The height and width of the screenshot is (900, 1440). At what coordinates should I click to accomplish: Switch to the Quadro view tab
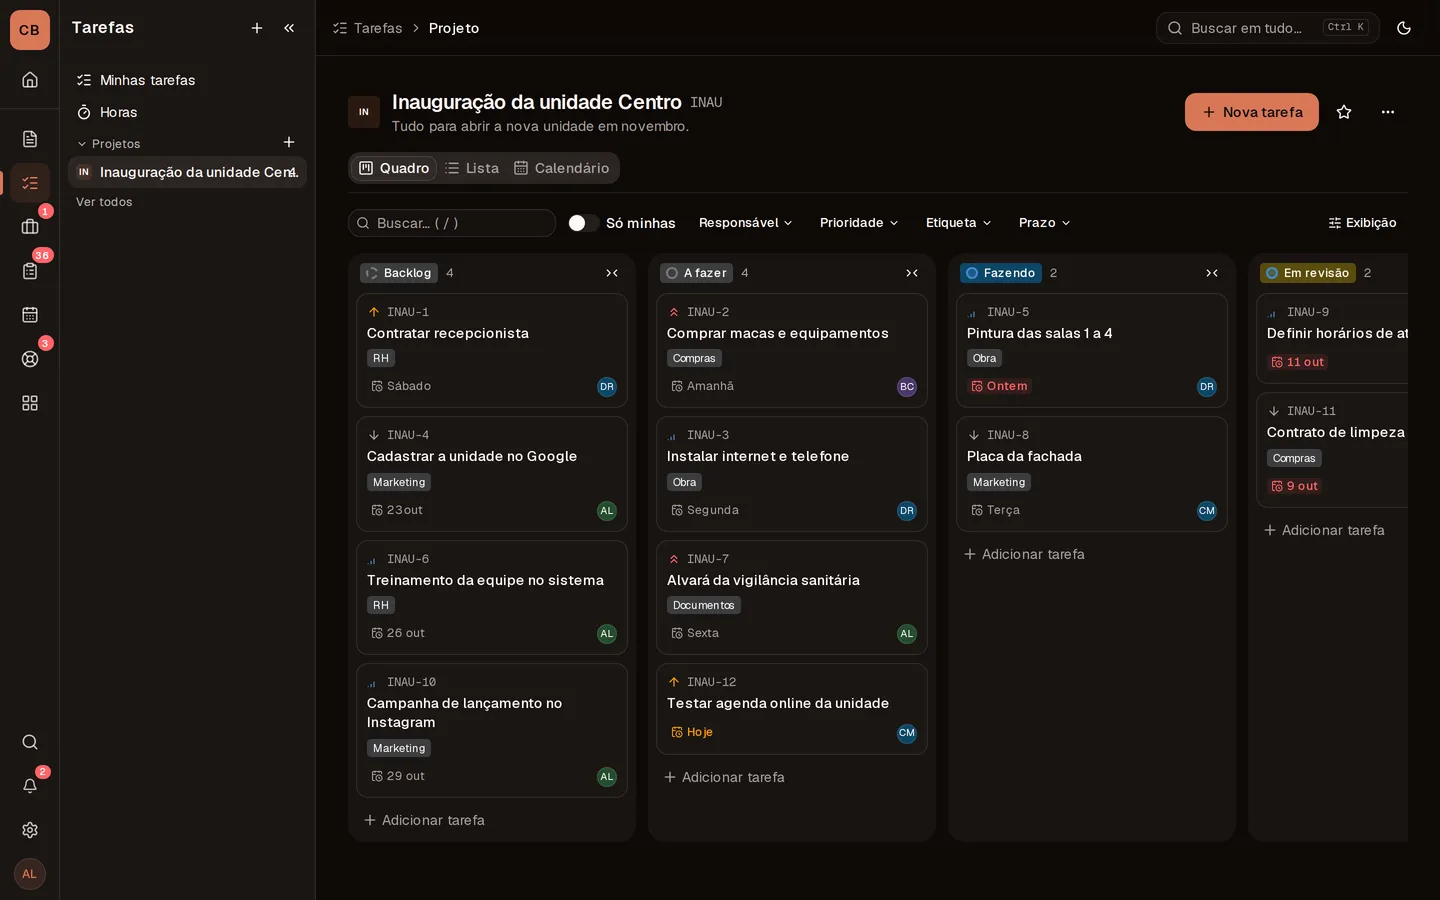pos(394,168)
